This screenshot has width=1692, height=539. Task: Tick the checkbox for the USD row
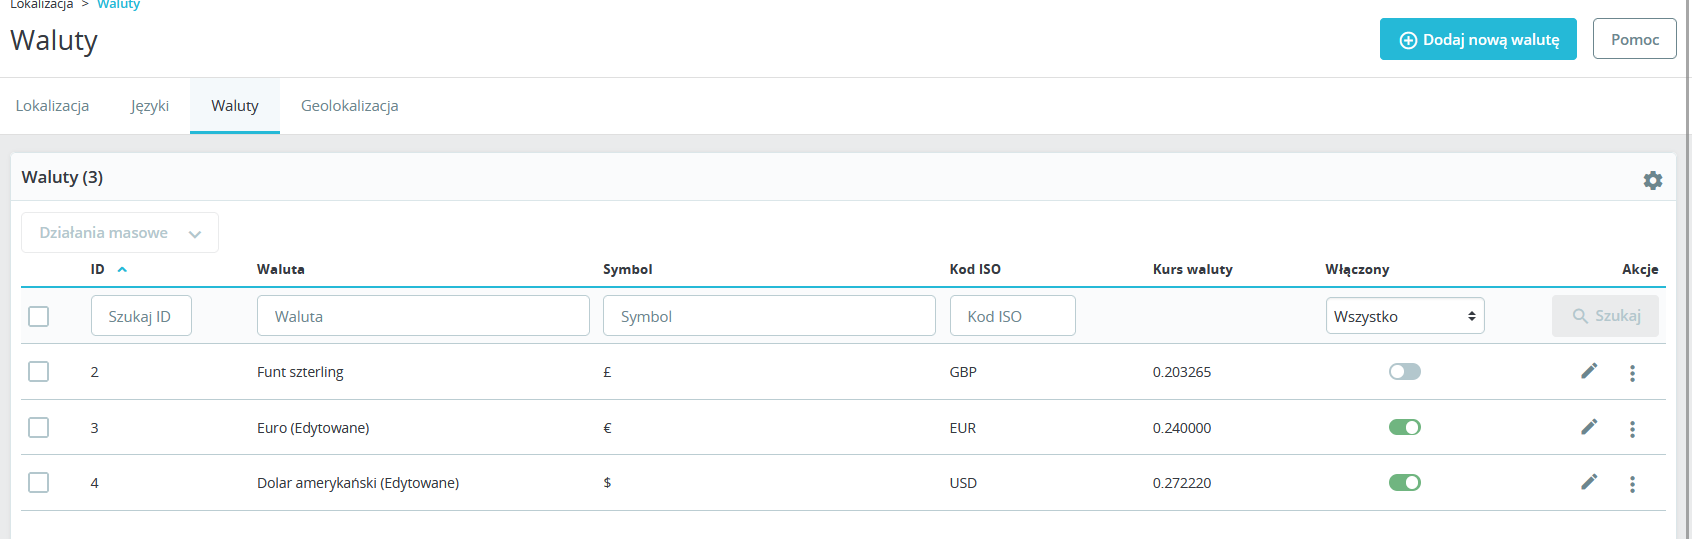tap(39, 483)
